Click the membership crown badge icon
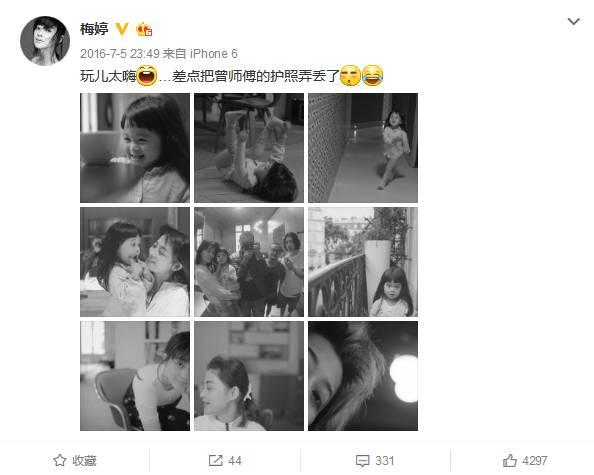Screen dimensions: 594x475 pos(144,29)
